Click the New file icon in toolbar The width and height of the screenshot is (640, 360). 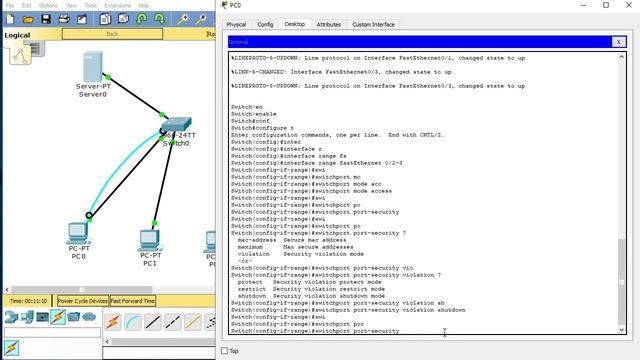[10, 19]
